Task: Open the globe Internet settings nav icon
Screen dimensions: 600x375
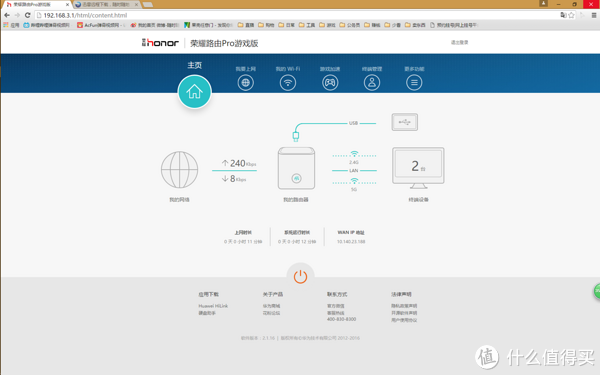Action: [x=246, y=83]
